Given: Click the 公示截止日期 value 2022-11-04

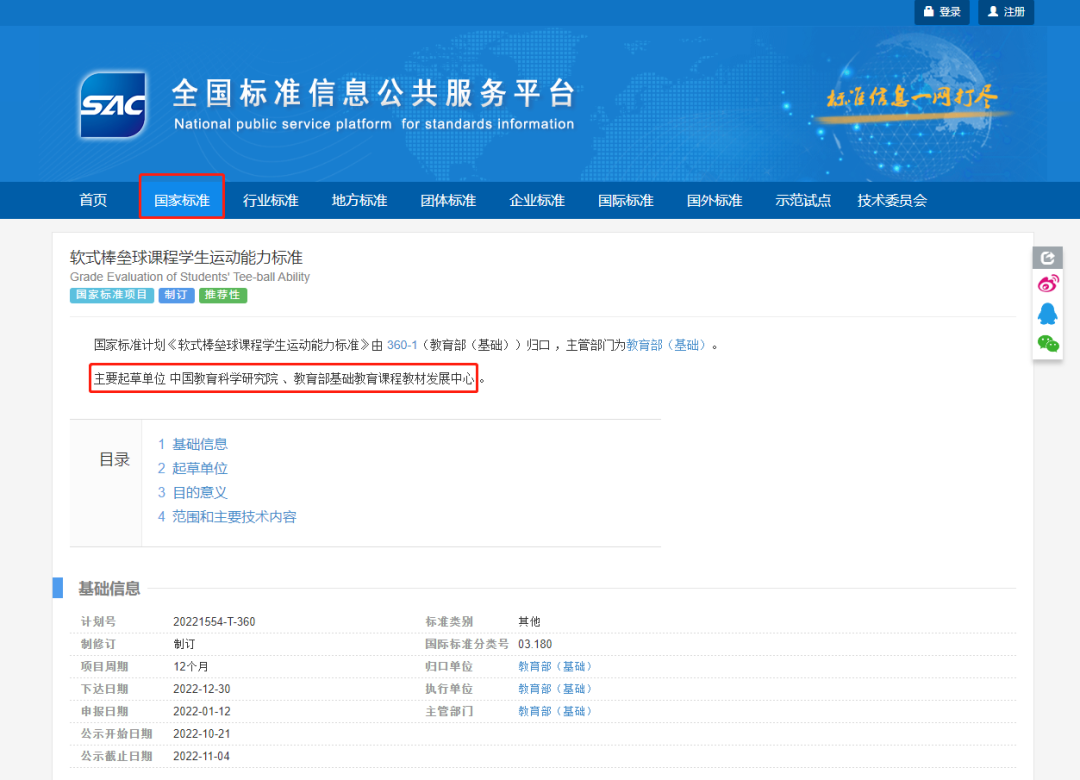Looking at the screenshot, I should tap(202, 756).
